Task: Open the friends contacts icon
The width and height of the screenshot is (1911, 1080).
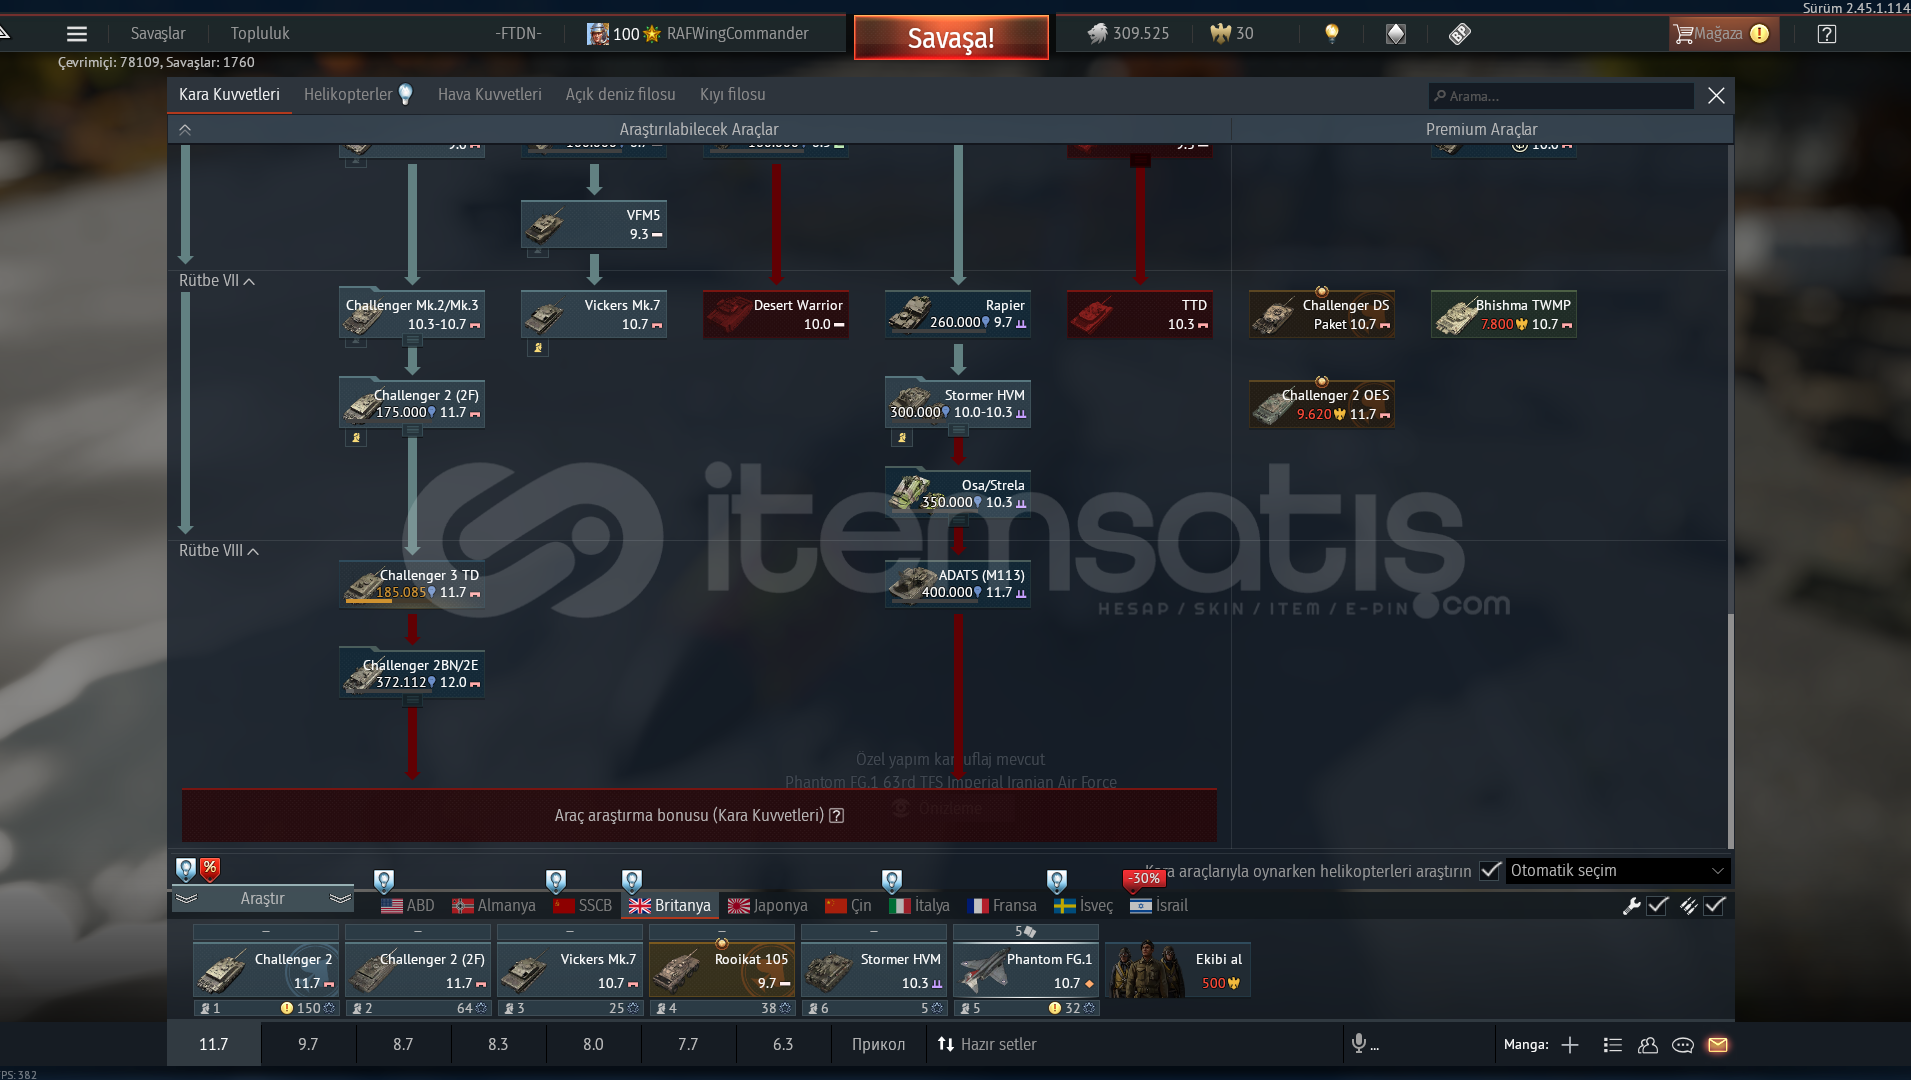Action: coord(1648,1045)
